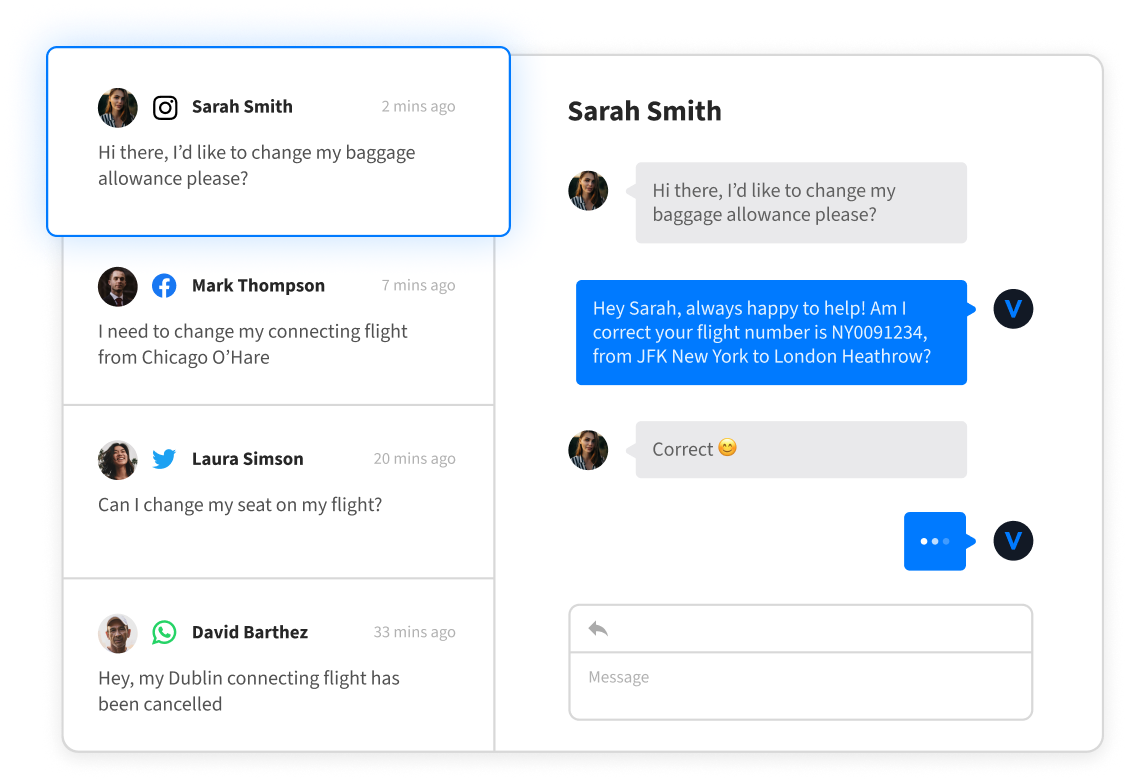This screenshot has width=1126, height=779.
Task: Click the 2 mins ago timestamp
Action: click(x=418, y=106)
